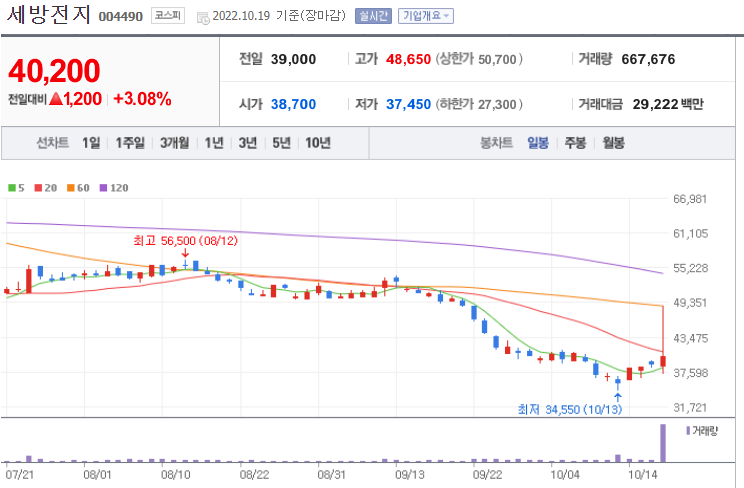
Task: Click the 코스피 market badge
Action: (168, 16)
